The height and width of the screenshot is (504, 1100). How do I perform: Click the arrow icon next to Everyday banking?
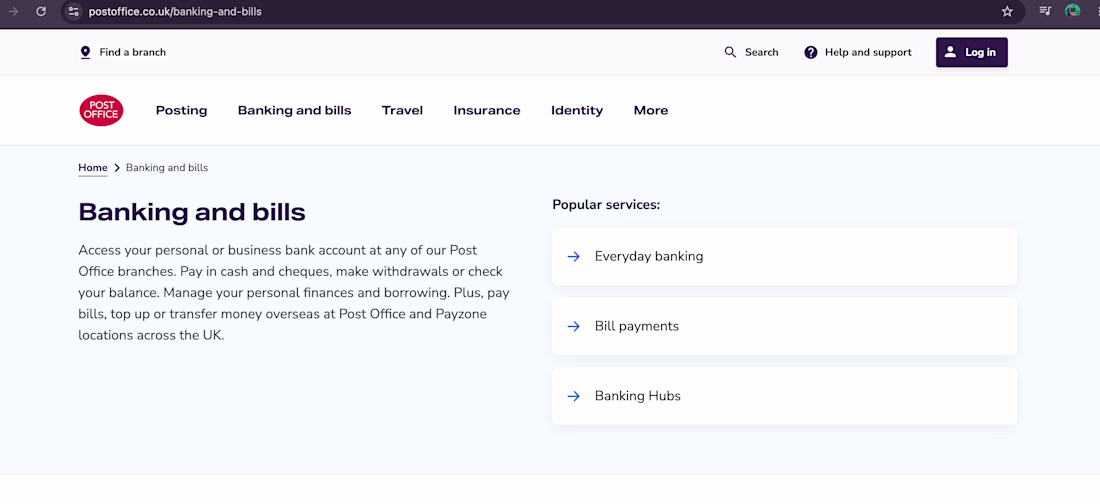(574, 256)
